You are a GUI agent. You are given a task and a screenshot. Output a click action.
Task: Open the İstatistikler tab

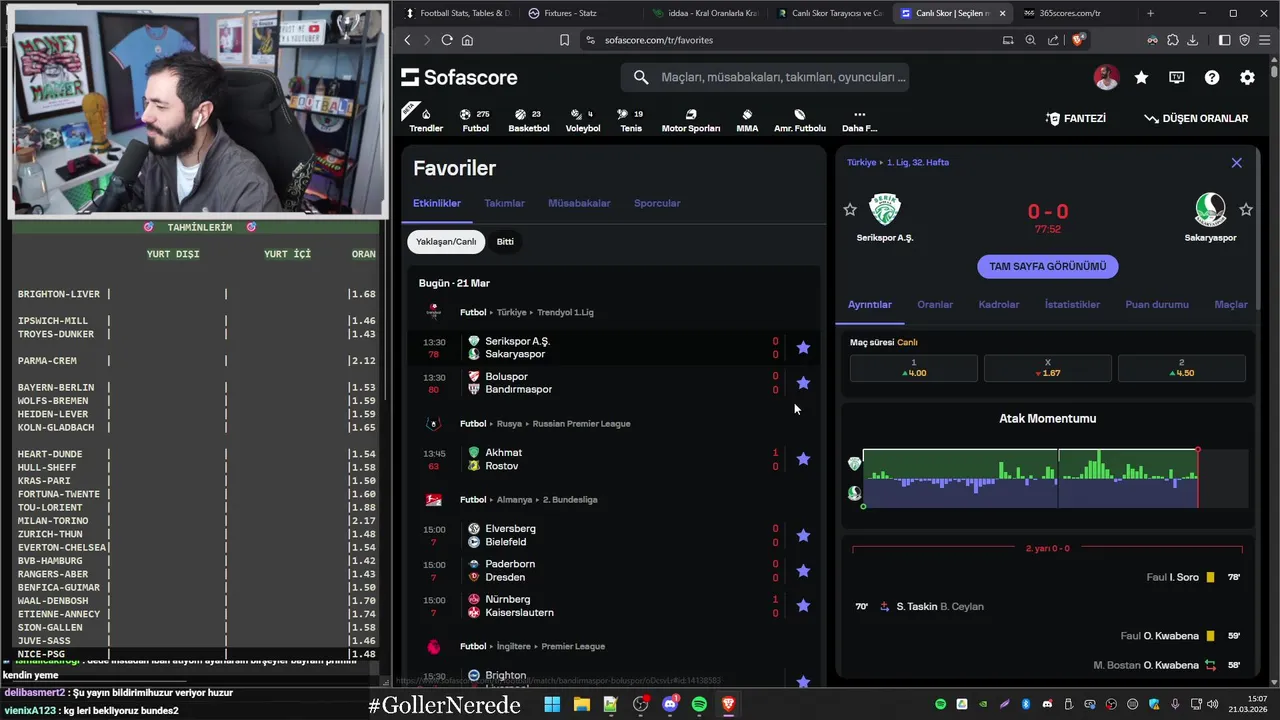1072,304
